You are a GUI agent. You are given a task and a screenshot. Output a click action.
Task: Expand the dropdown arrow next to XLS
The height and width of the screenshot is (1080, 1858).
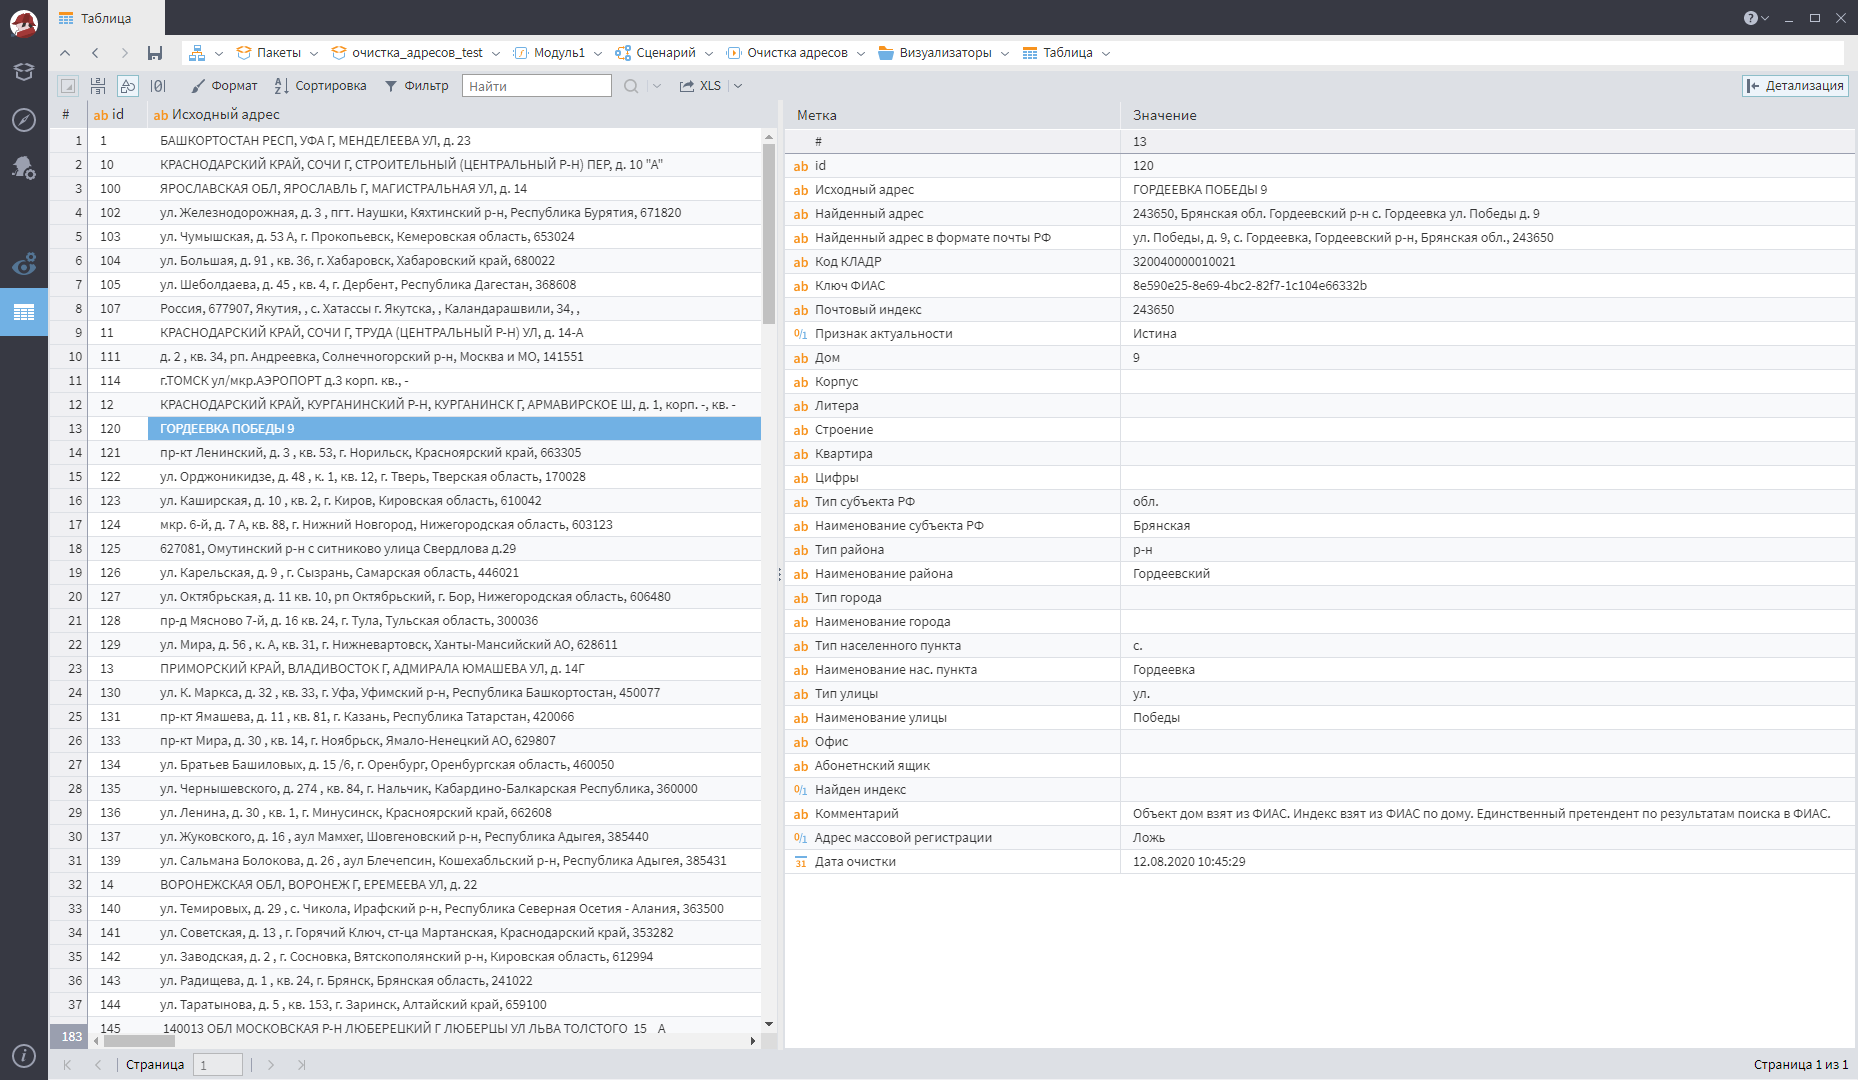point(737,85)
